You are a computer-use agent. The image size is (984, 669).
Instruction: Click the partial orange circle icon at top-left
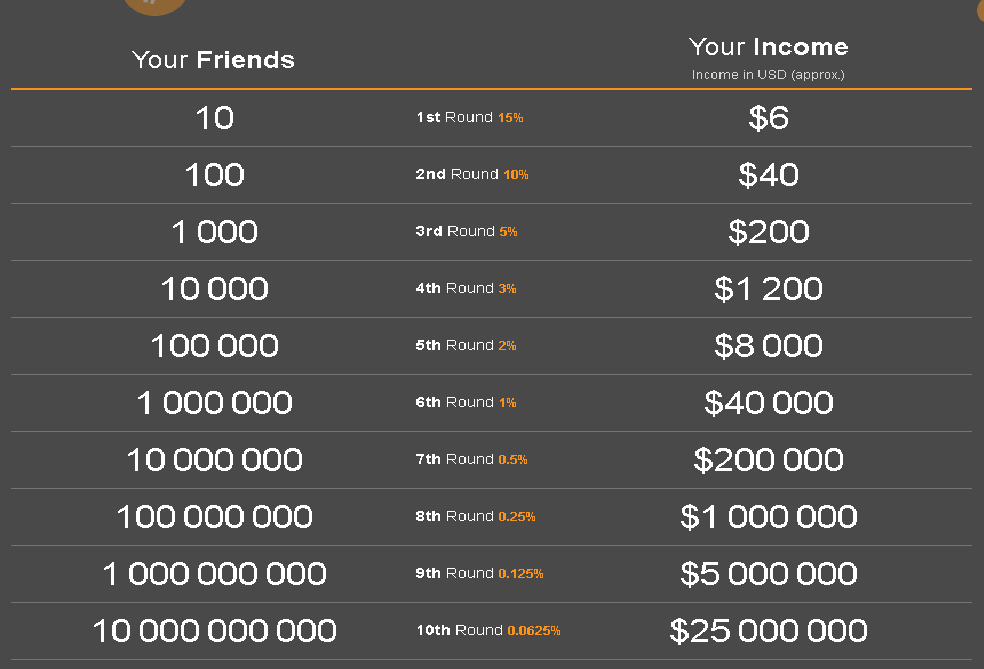tap(154, 5)
